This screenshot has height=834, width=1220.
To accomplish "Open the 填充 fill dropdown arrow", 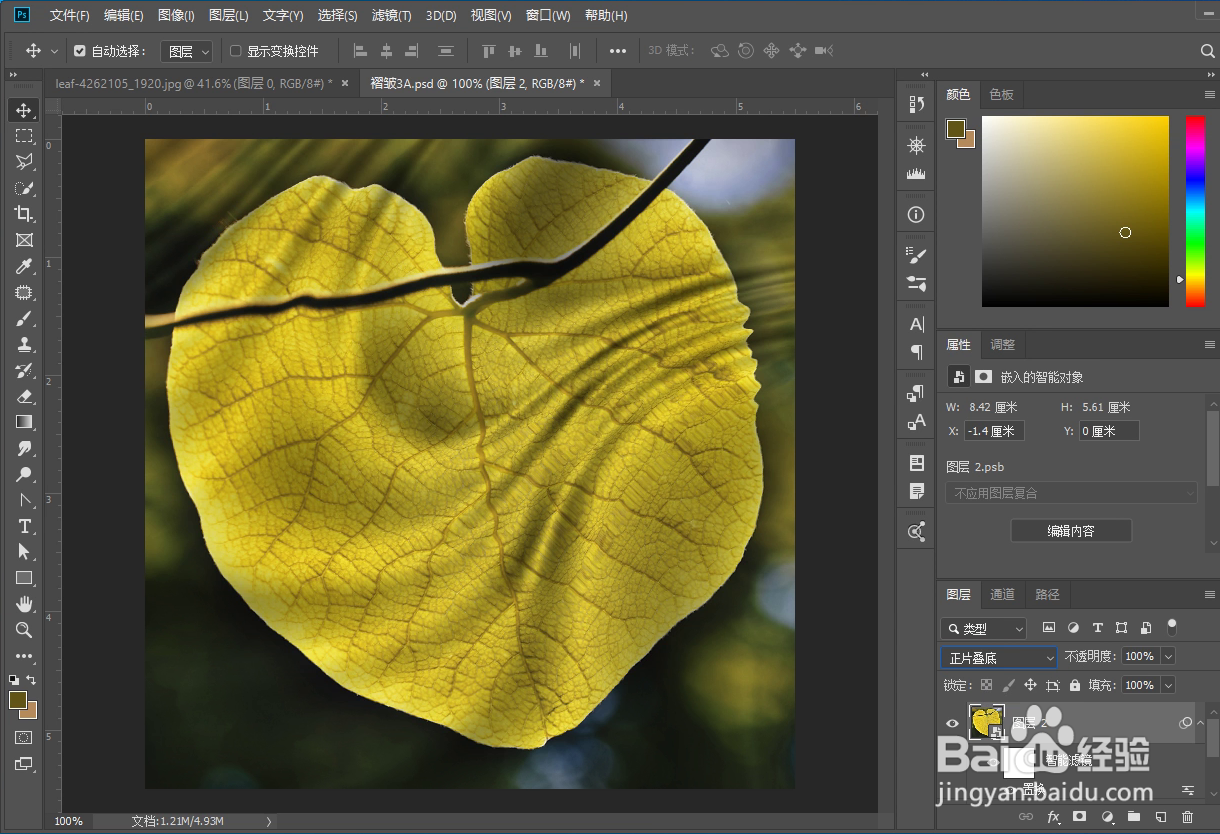I will (1168, 685).
